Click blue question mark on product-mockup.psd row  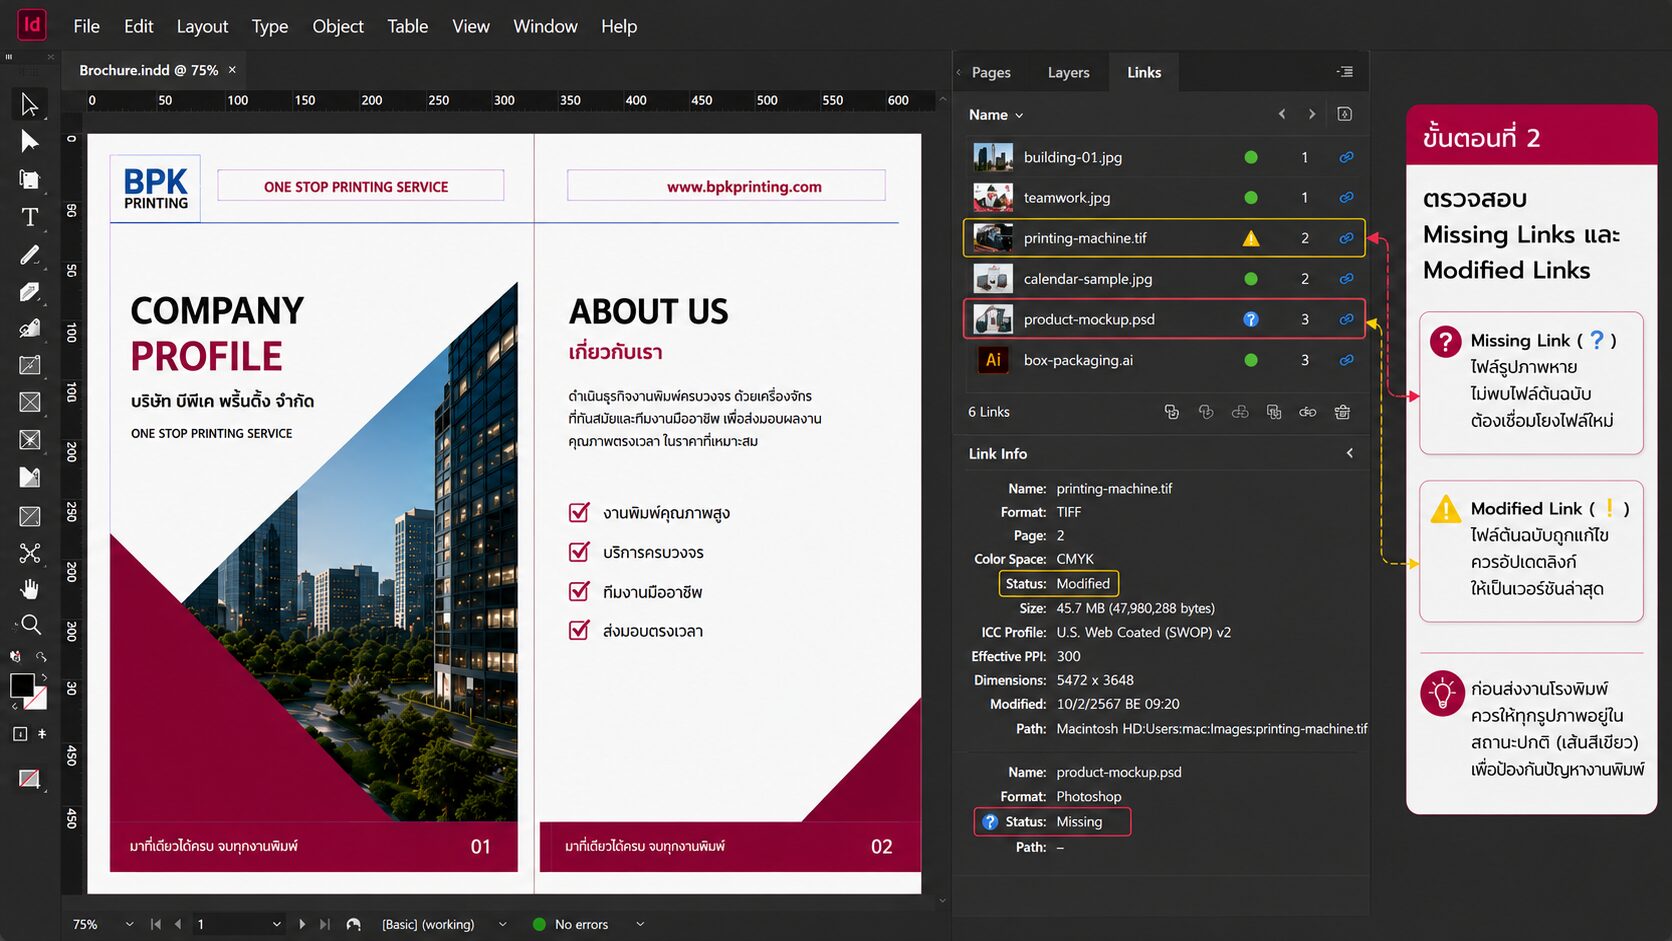pos(1251,319)
